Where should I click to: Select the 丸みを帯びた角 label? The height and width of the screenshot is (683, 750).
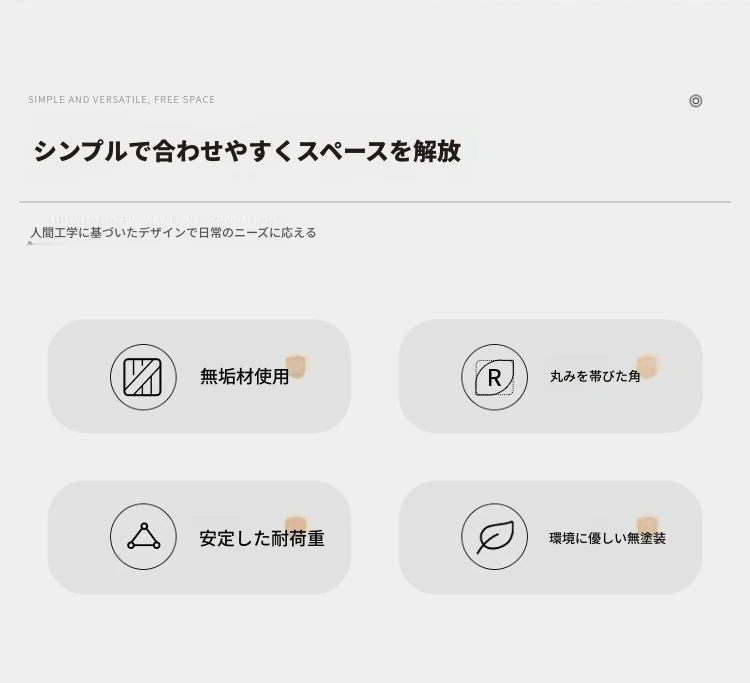(595, 376)
